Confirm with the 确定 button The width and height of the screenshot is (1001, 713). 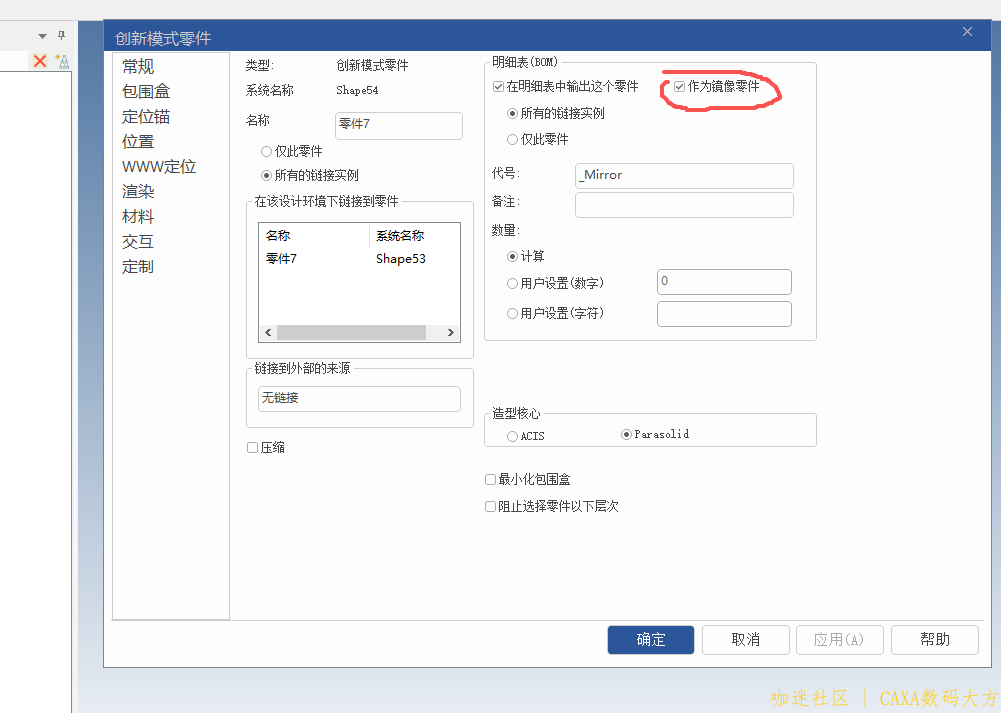[650, 640]
